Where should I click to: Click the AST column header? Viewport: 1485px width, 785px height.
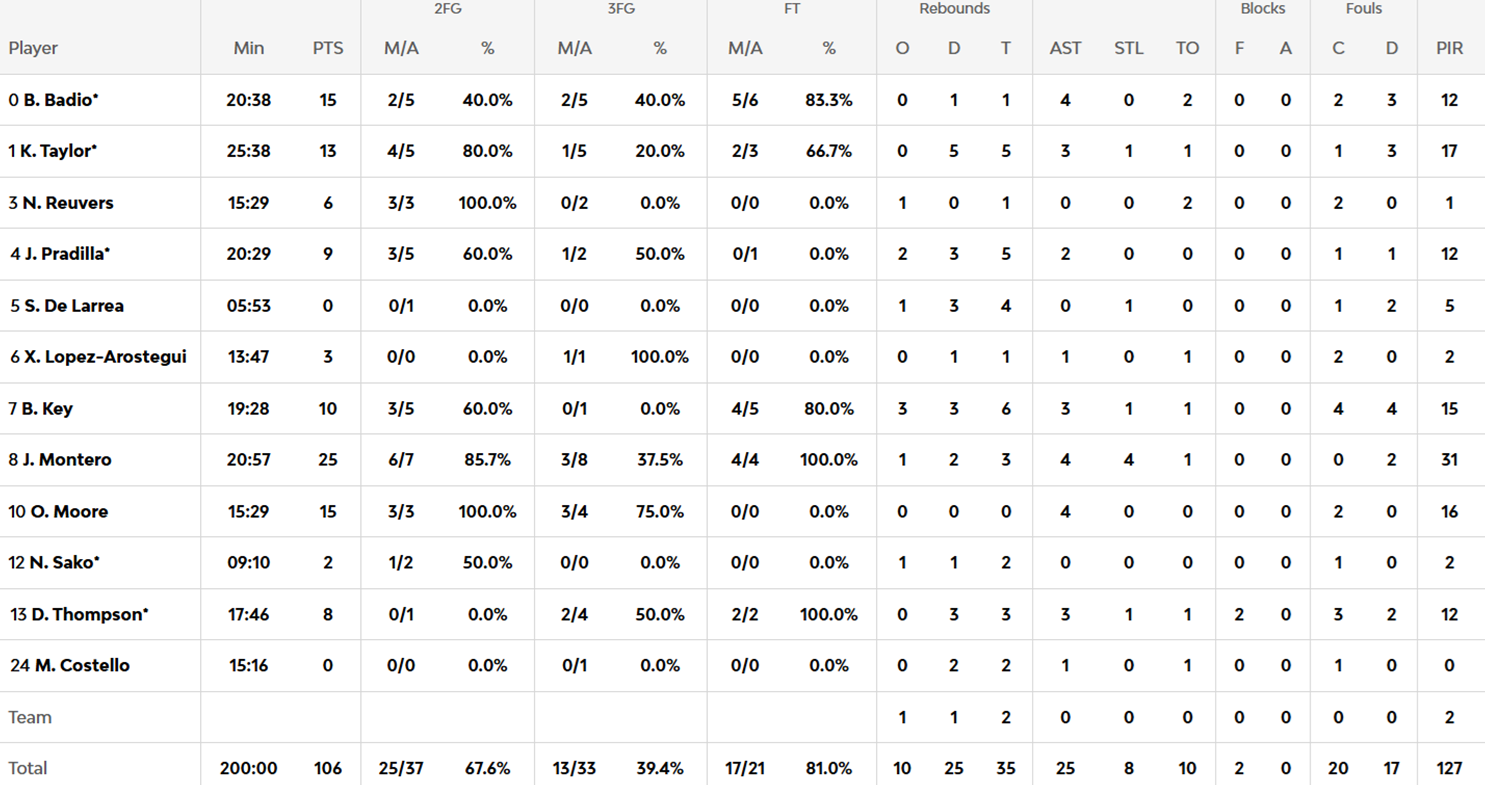(x=1065, y=48)
